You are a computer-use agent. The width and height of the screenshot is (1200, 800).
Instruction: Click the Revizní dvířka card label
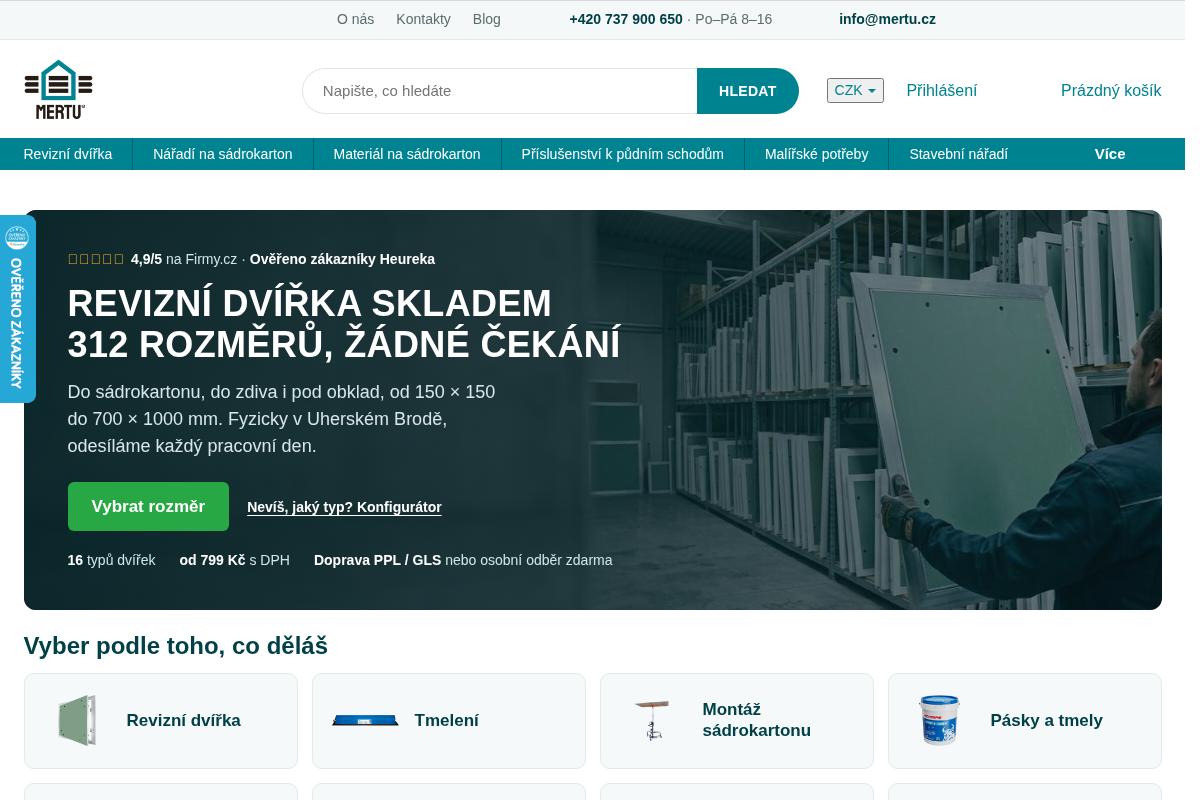(183, 720)
